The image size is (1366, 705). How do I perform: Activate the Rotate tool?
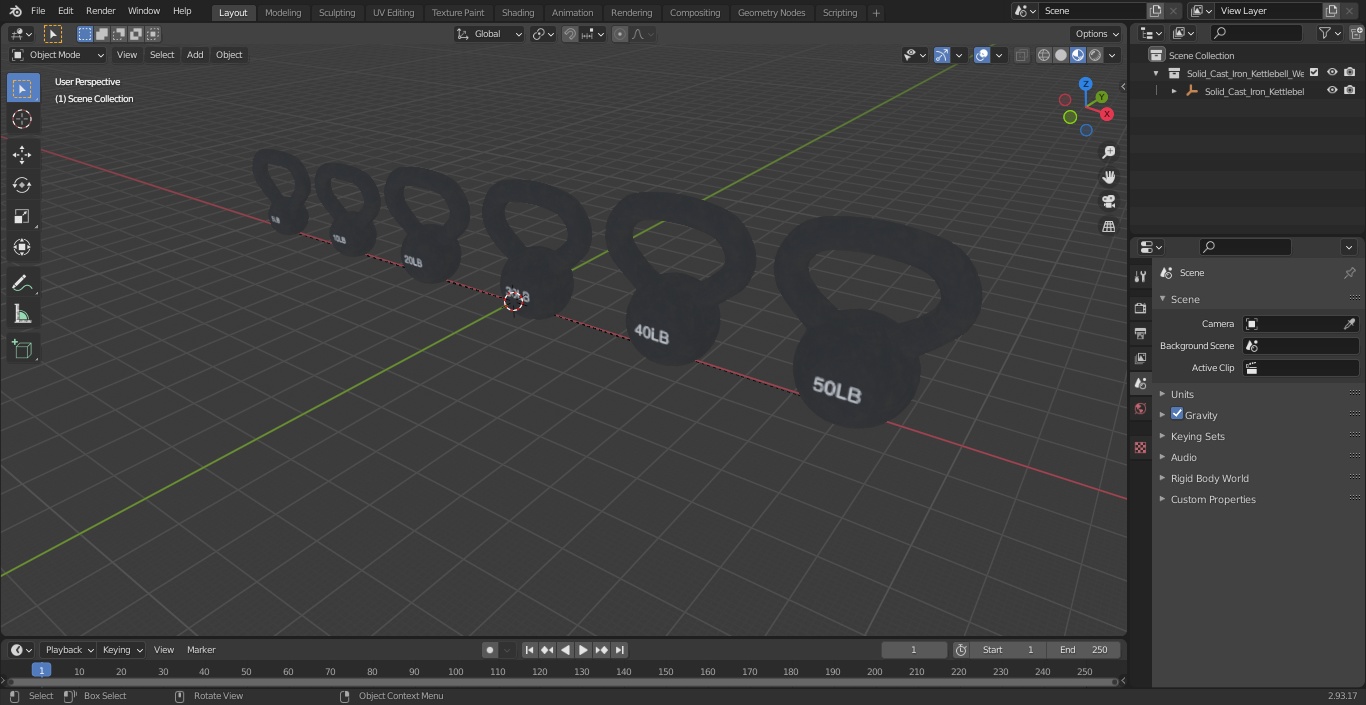tap(22, 185)
